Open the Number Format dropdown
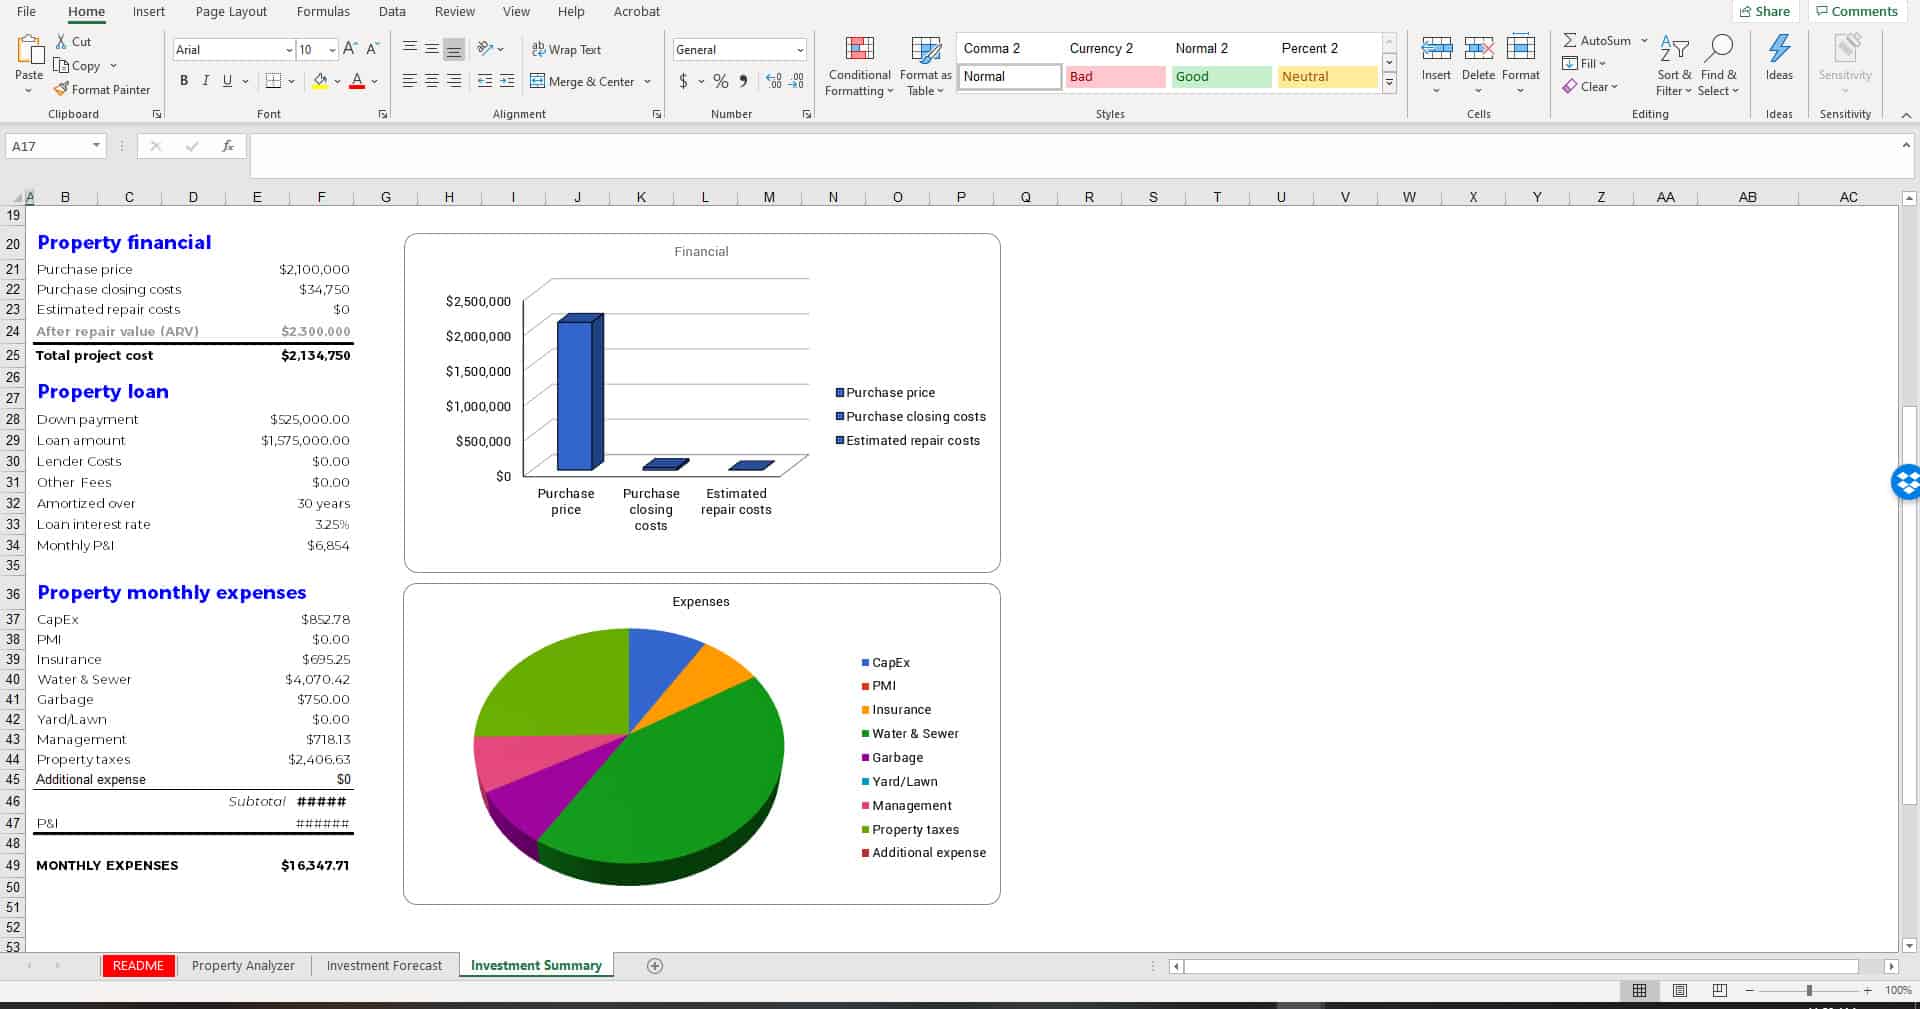 pyautogui.click(x=800, y=49)
